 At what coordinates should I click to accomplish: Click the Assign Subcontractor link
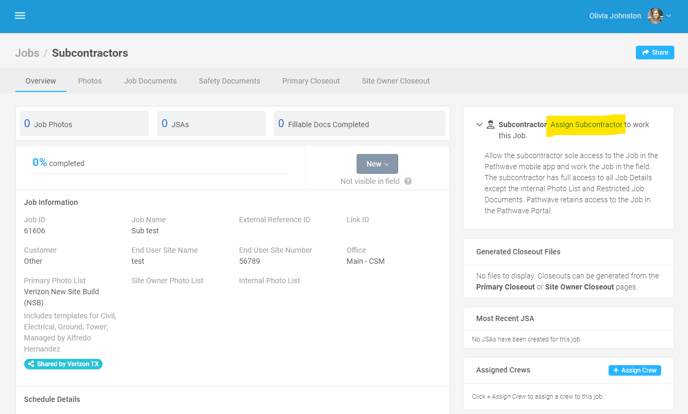click(586, 125)
